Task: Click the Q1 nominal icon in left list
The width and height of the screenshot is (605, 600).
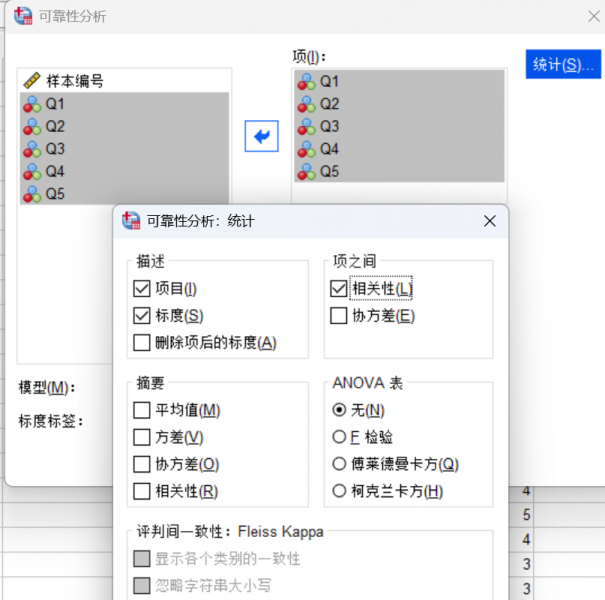Action: (32, 104)
